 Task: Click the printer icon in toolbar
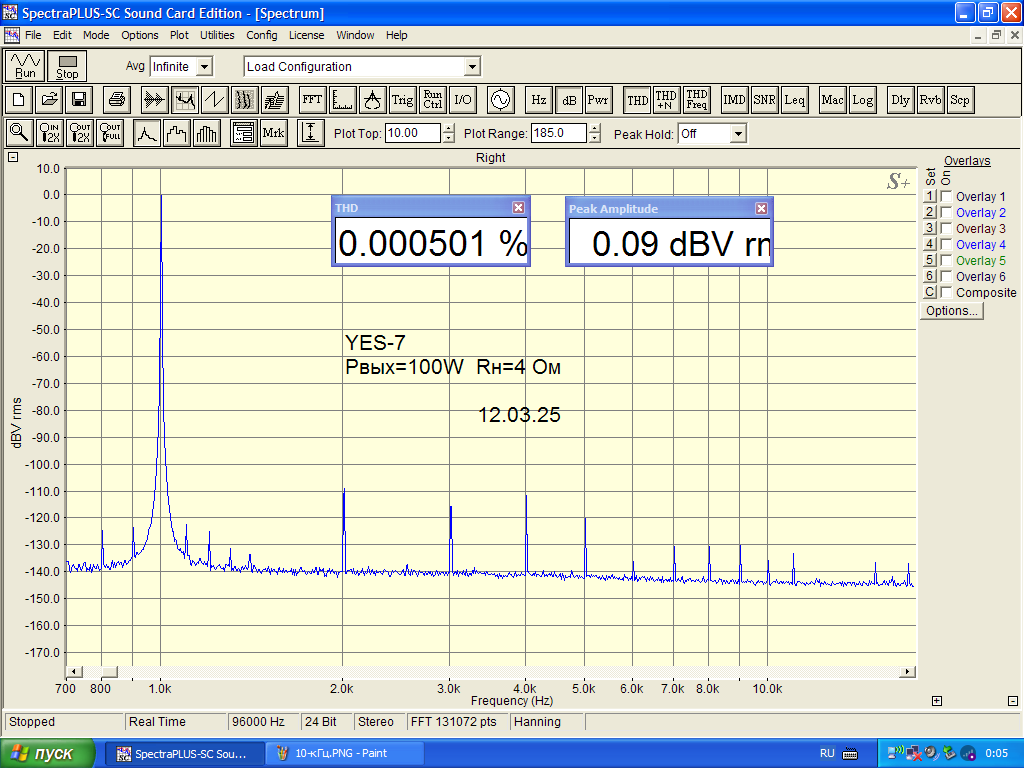tap(117, 100)
